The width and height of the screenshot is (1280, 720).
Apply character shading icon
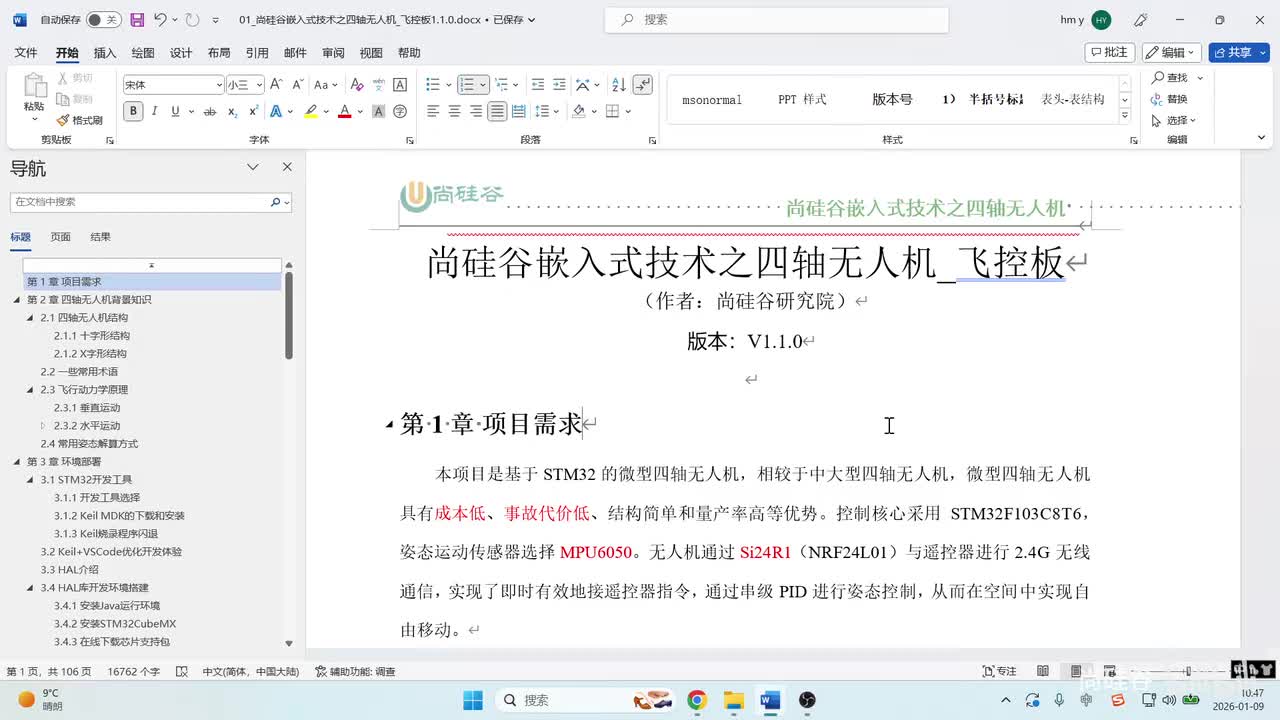379,111
